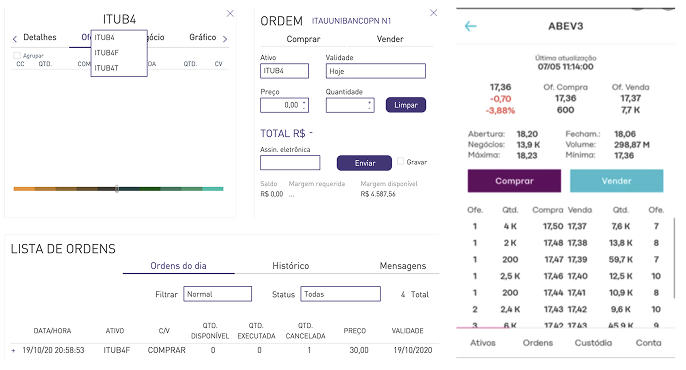686x370 pixels.
Task: Click the Ativo input field
Action: 284,71
